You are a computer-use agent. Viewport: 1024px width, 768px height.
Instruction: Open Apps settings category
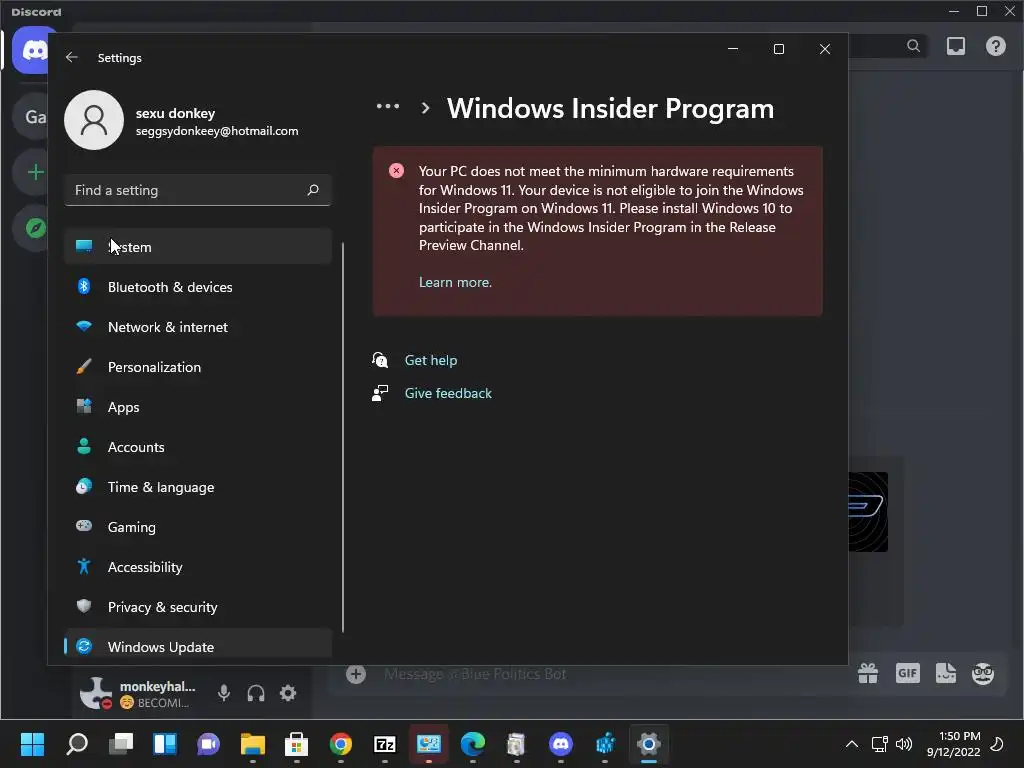198,407
